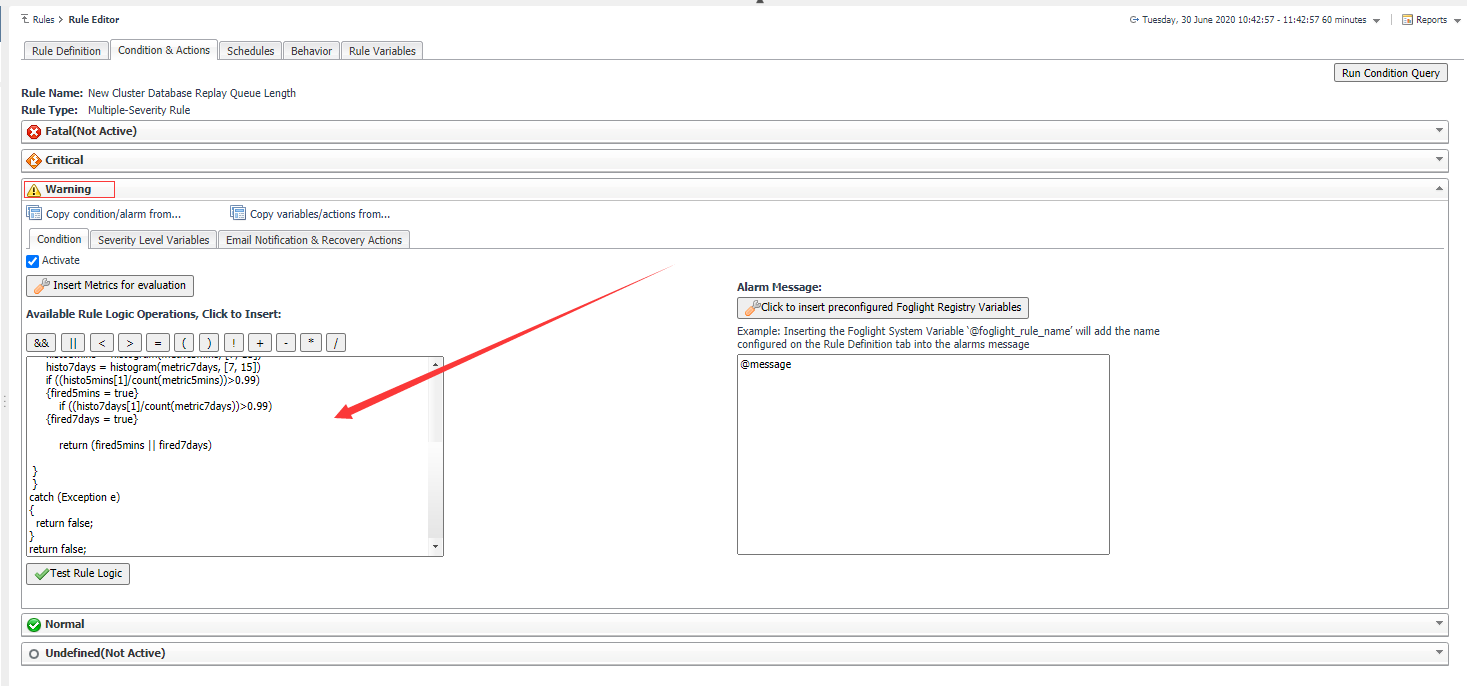Click the Run Condition Query button
1467x686 pixels.
[1390, 72]
